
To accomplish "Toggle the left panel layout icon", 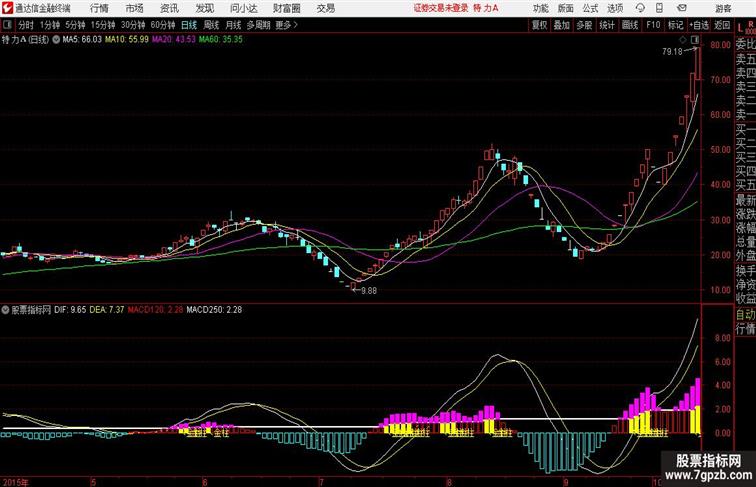I will point(7,25).
